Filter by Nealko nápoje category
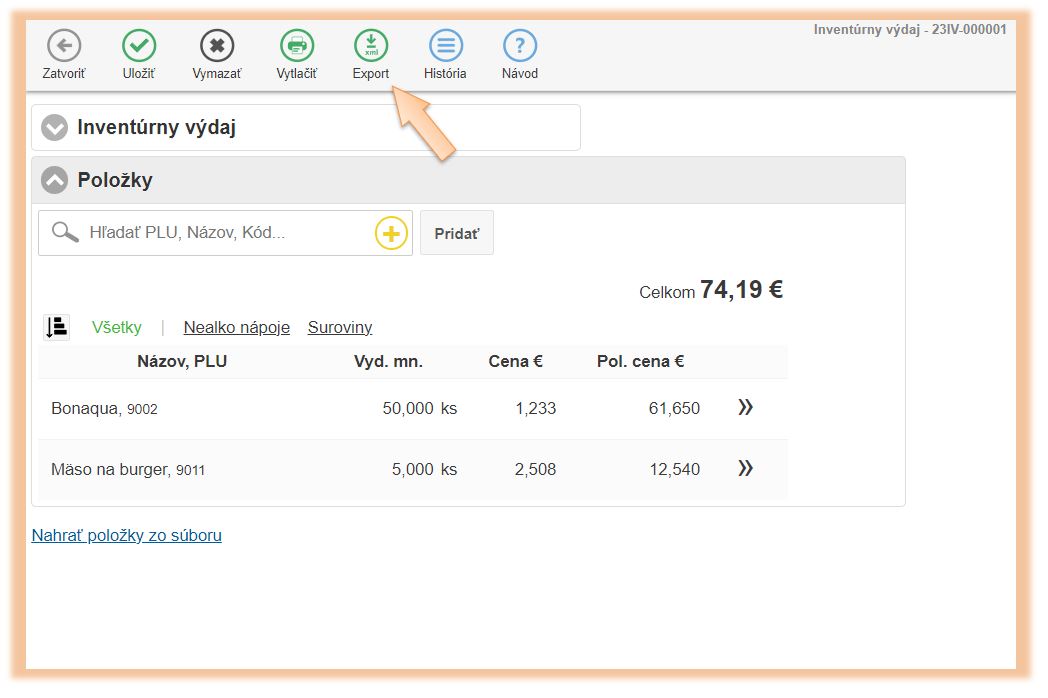The image size is (1048, 698). click(x=237, y=327)
